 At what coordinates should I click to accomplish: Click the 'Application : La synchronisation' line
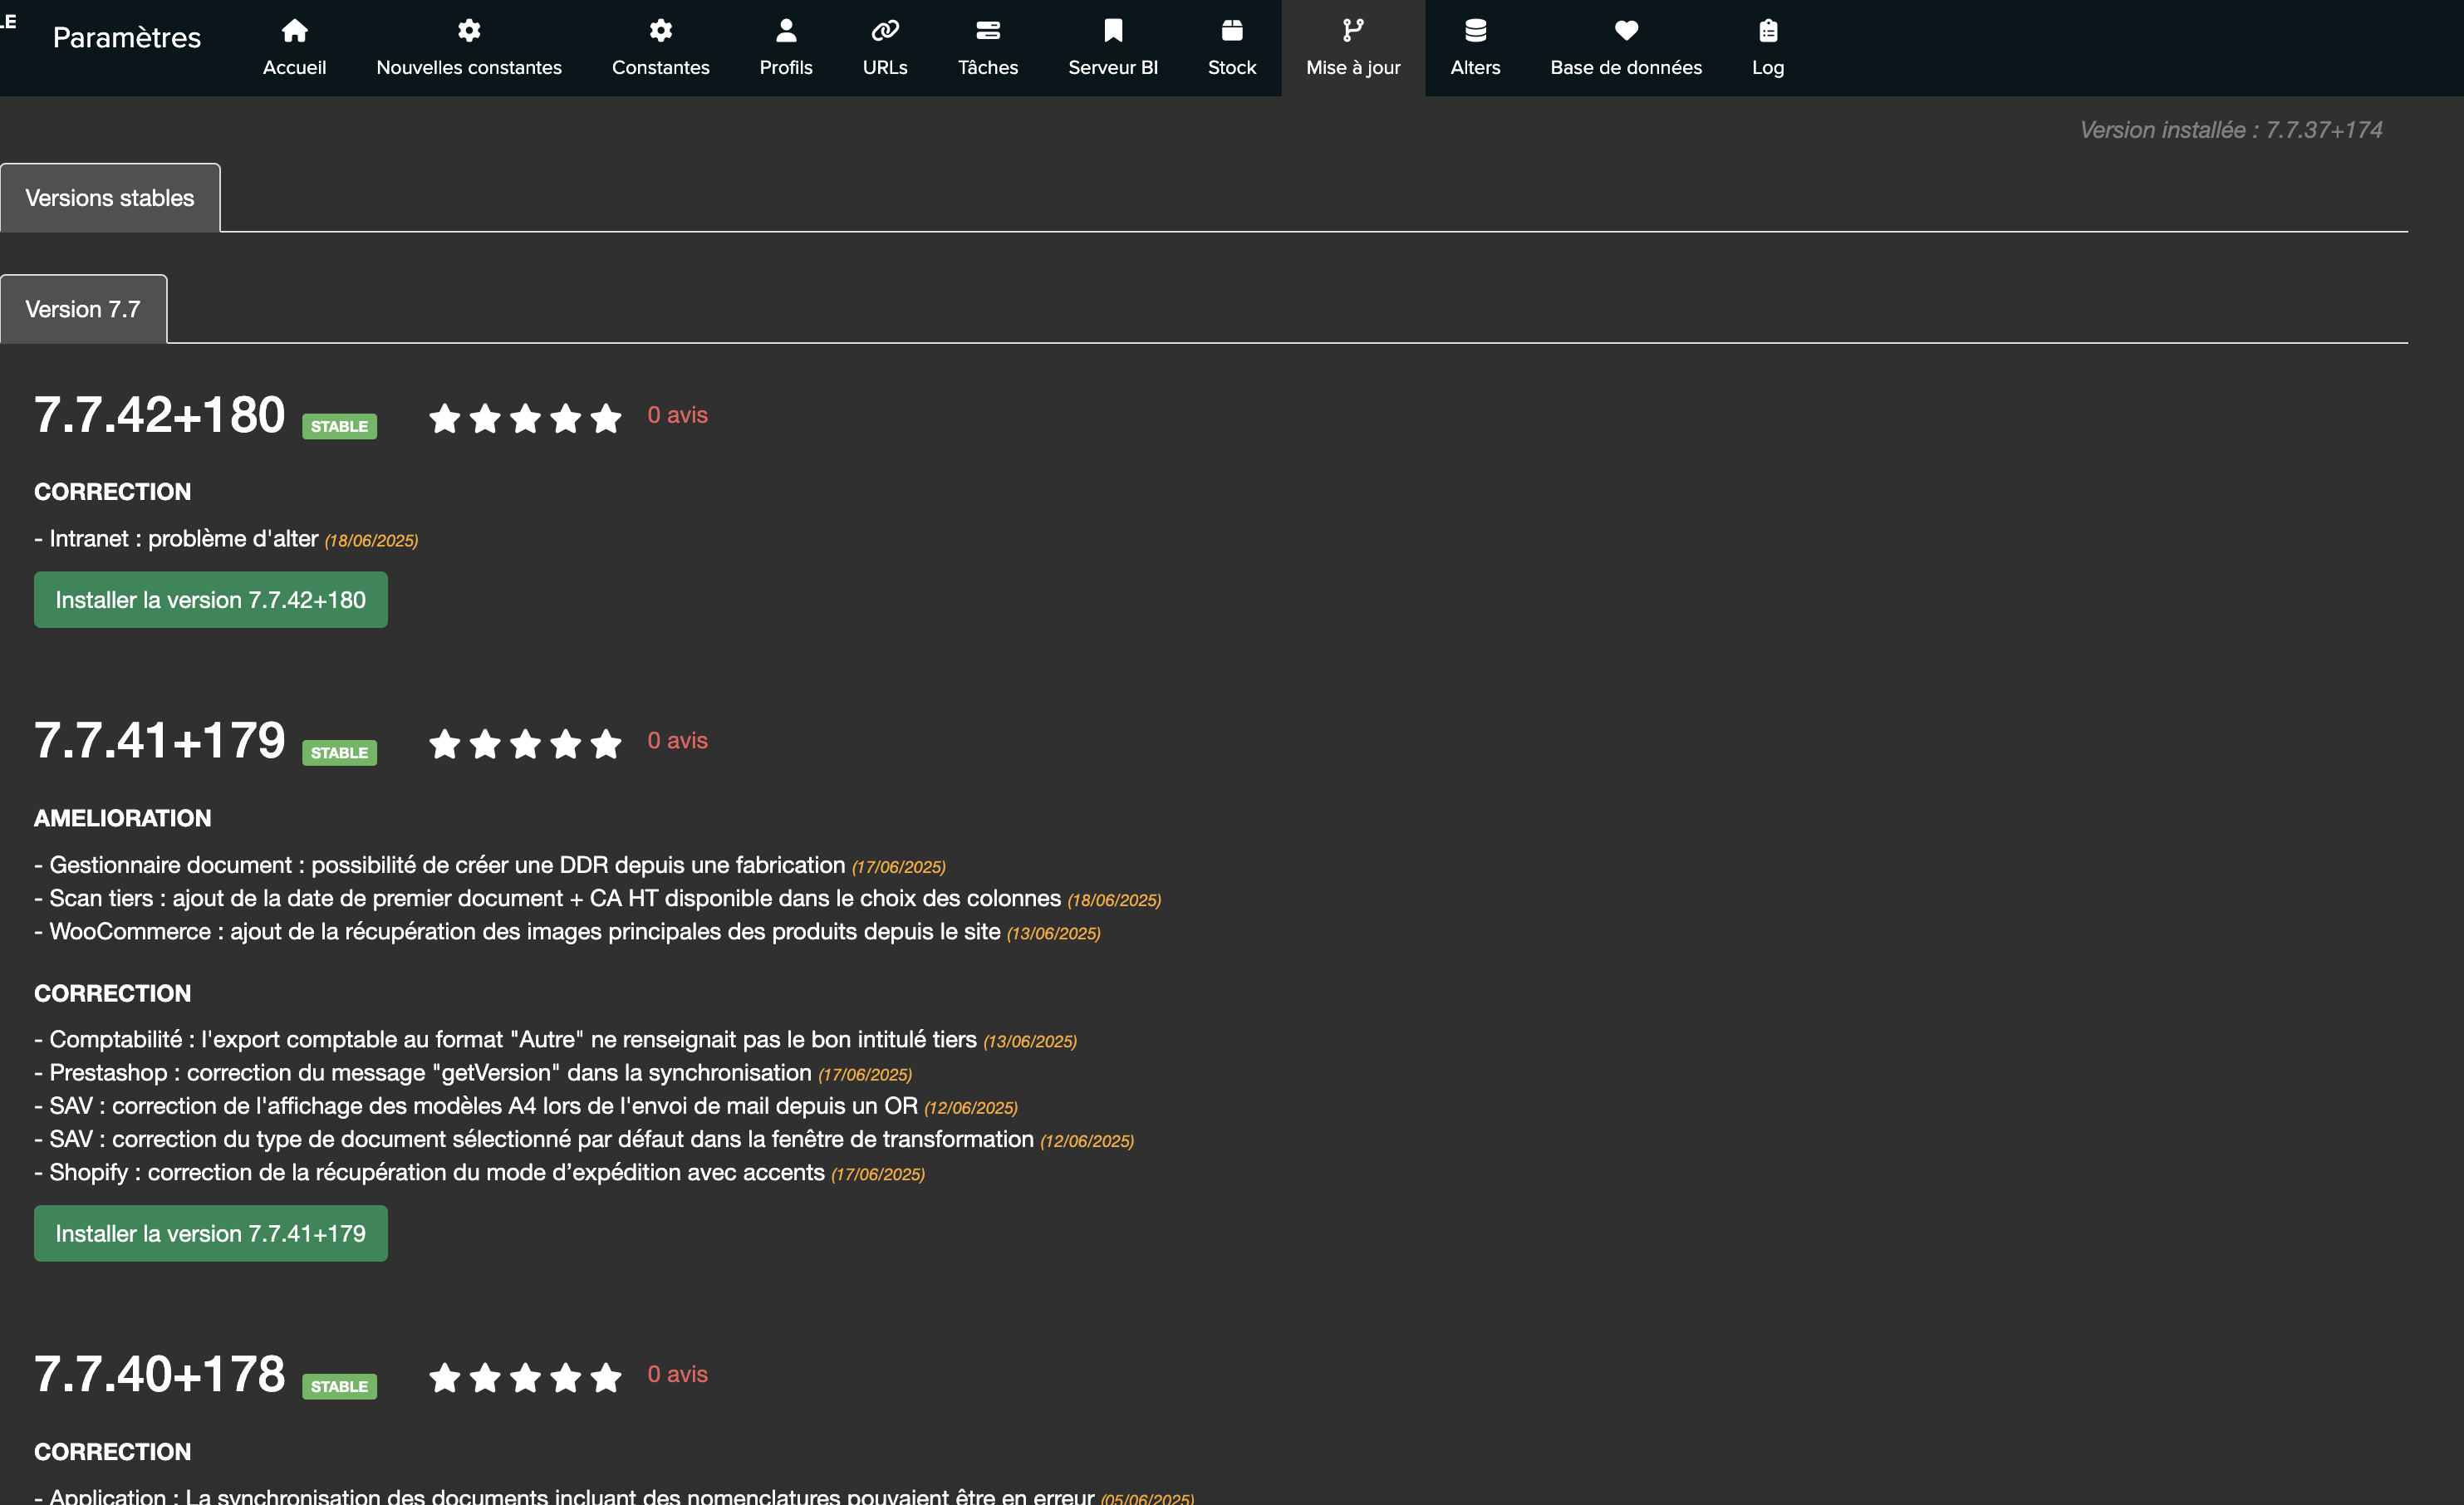(x=614, y=1496)
